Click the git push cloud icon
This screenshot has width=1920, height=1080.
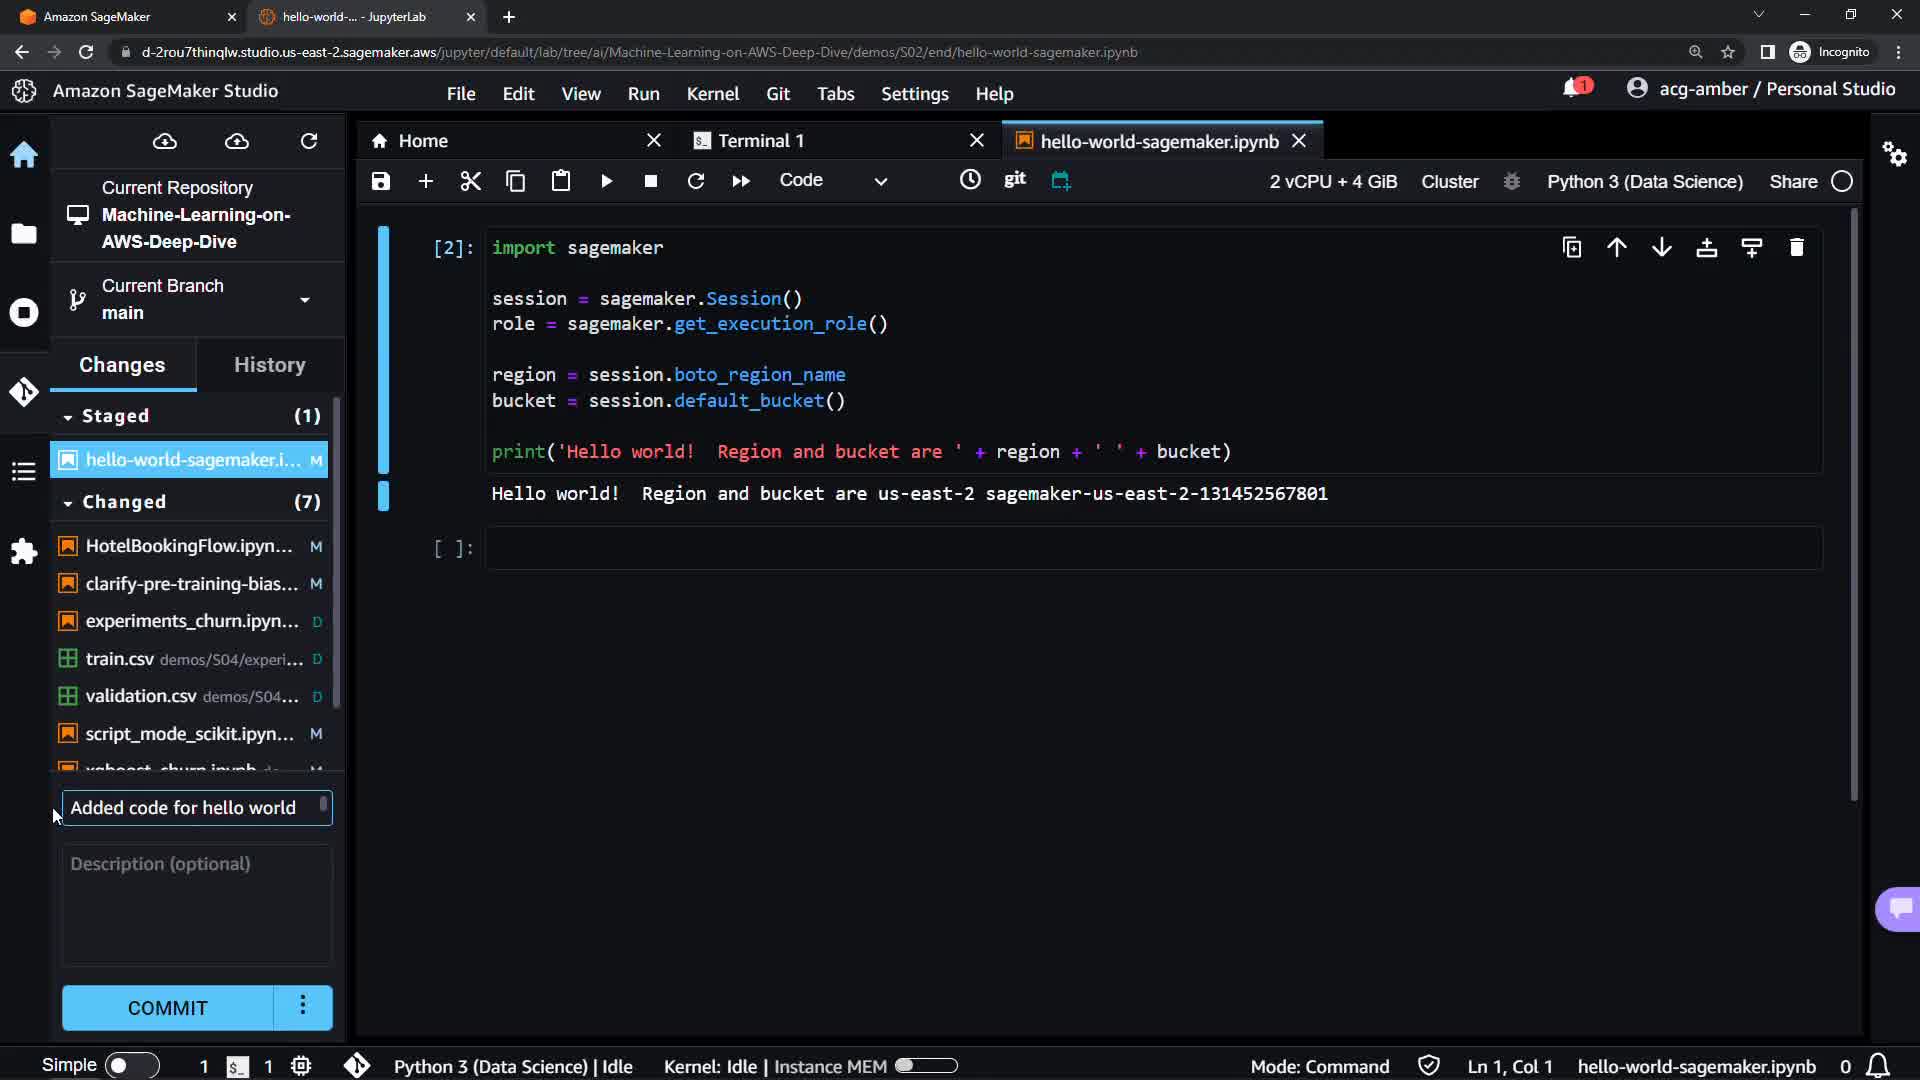[x=237, y=142]
